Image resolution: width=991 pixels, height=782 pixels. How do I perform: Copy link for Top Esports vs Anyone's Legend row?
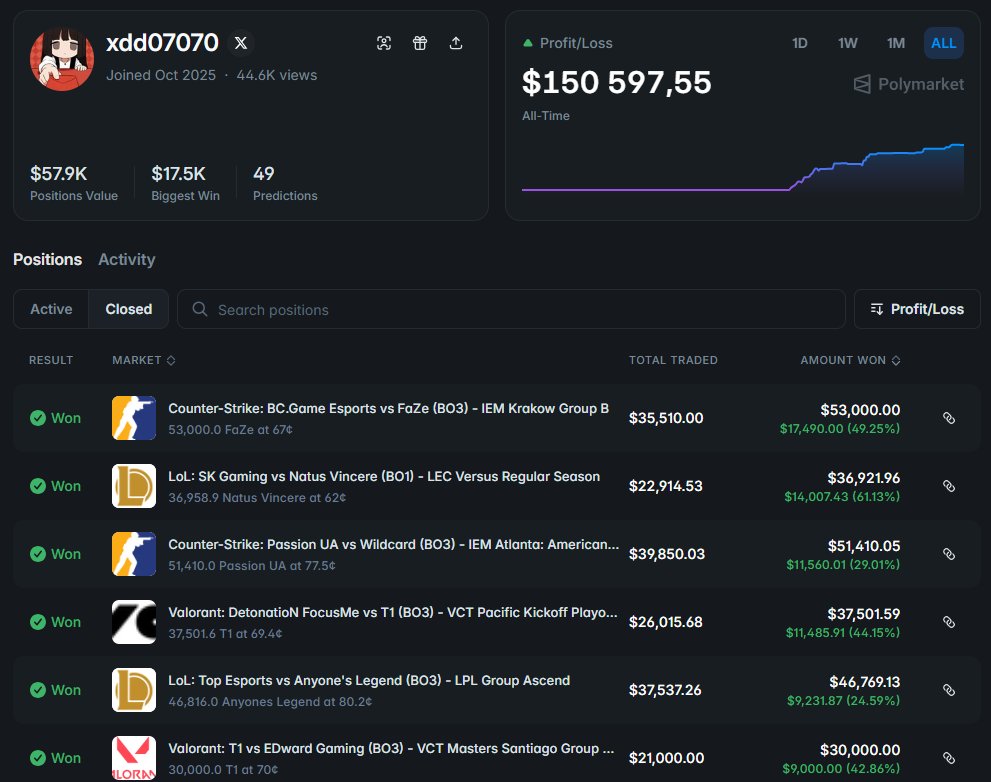click(949, 690)
